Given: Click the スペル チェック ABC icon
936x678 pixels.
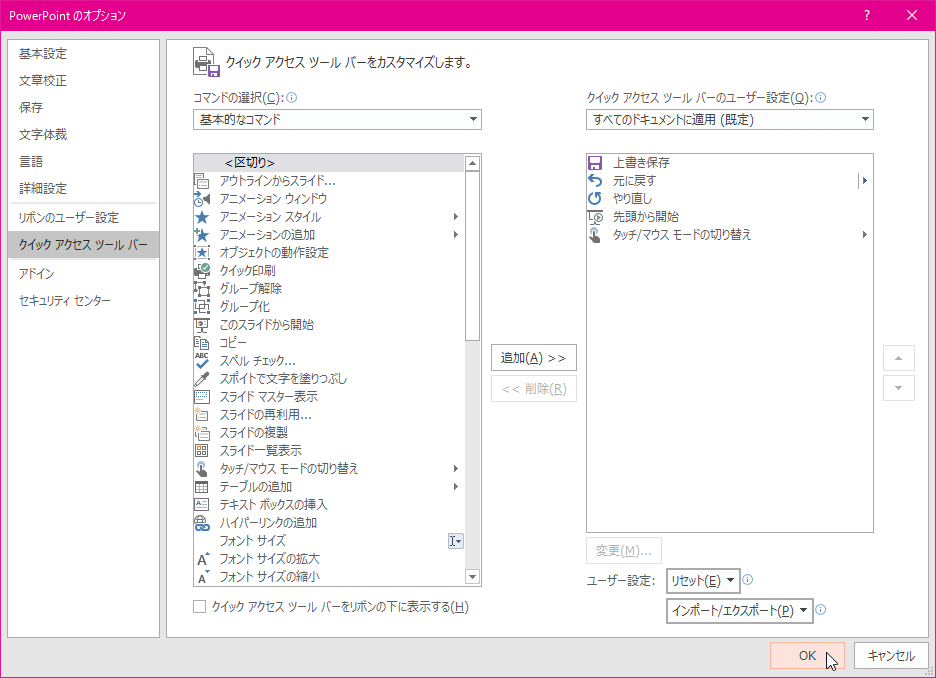Looking at the screenshot, I should (202, 360).
